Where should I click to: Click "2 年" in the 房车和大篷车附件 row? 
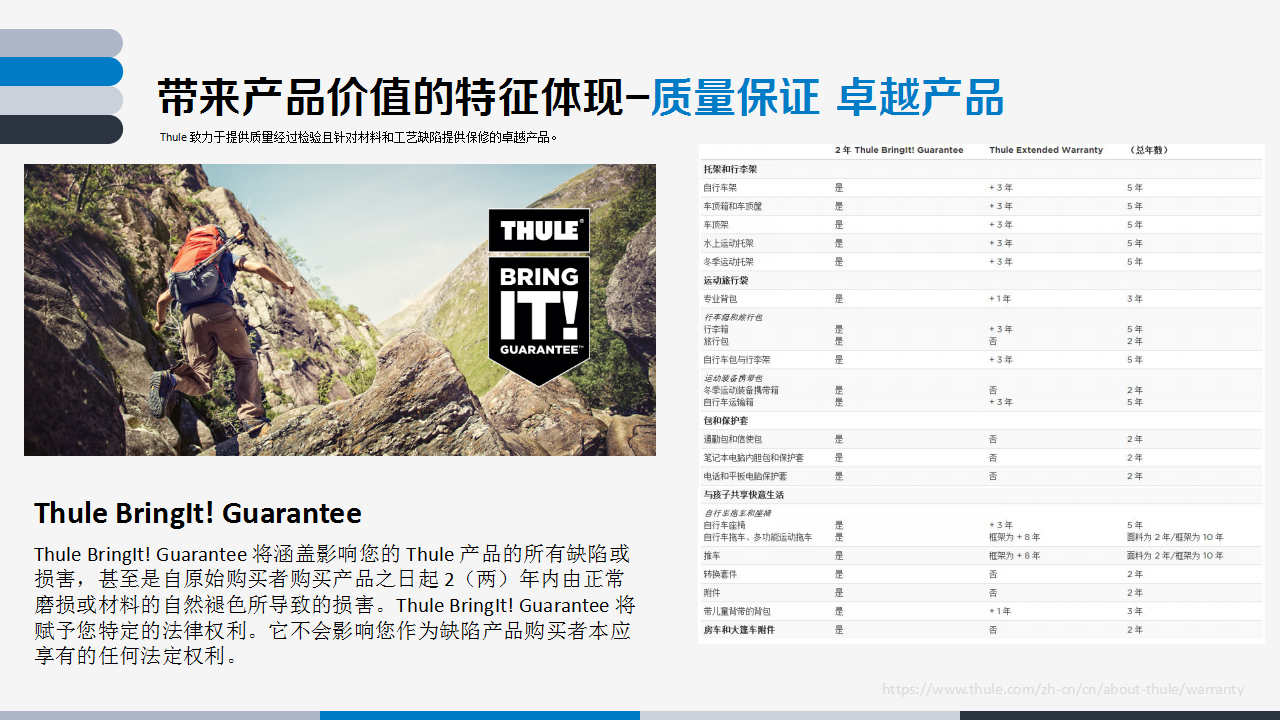[1135, 630]
